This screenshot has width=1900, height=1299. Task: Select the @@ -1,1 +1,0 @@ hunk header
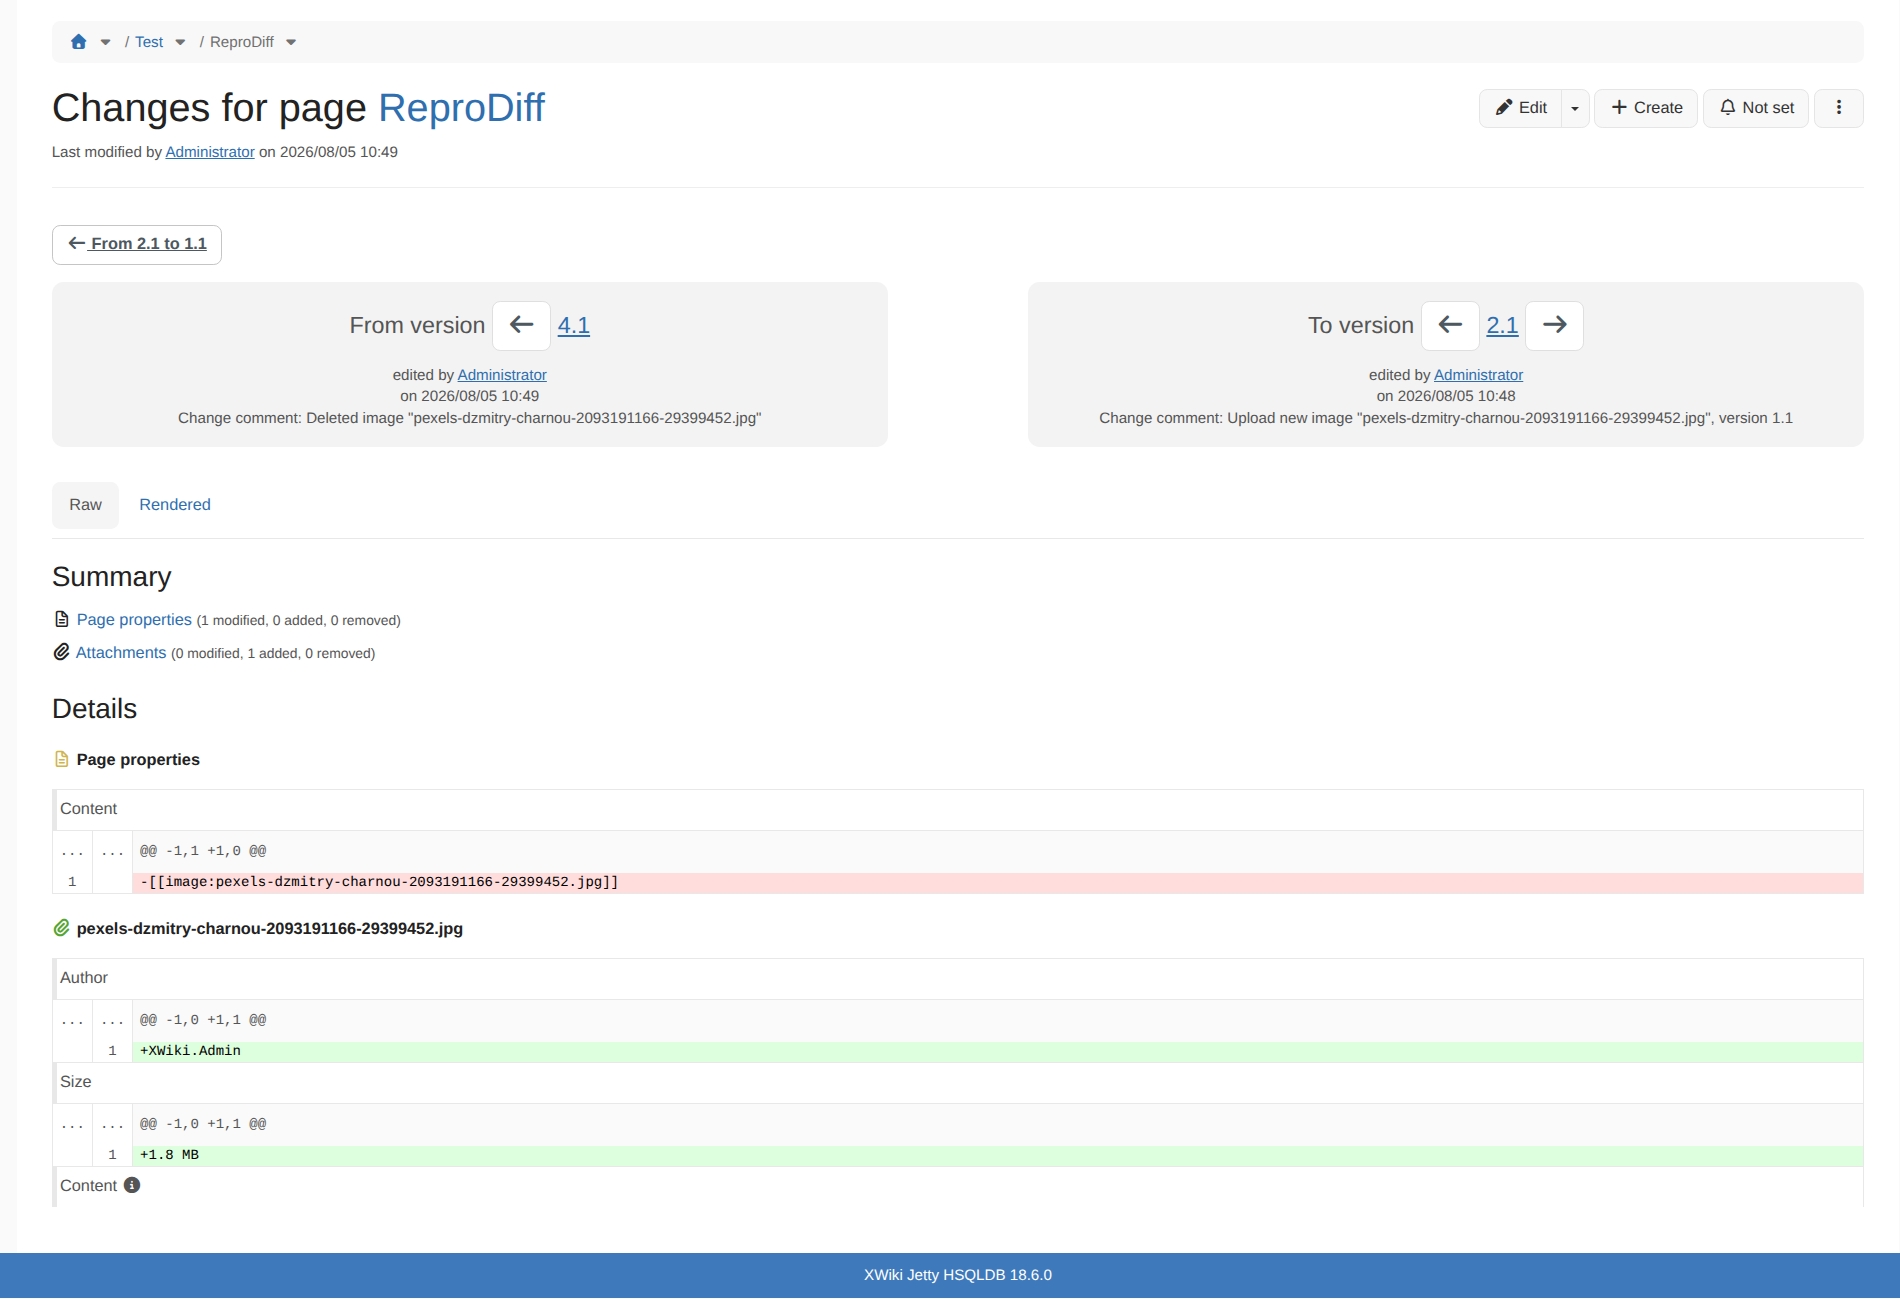[x=203, y=851]
